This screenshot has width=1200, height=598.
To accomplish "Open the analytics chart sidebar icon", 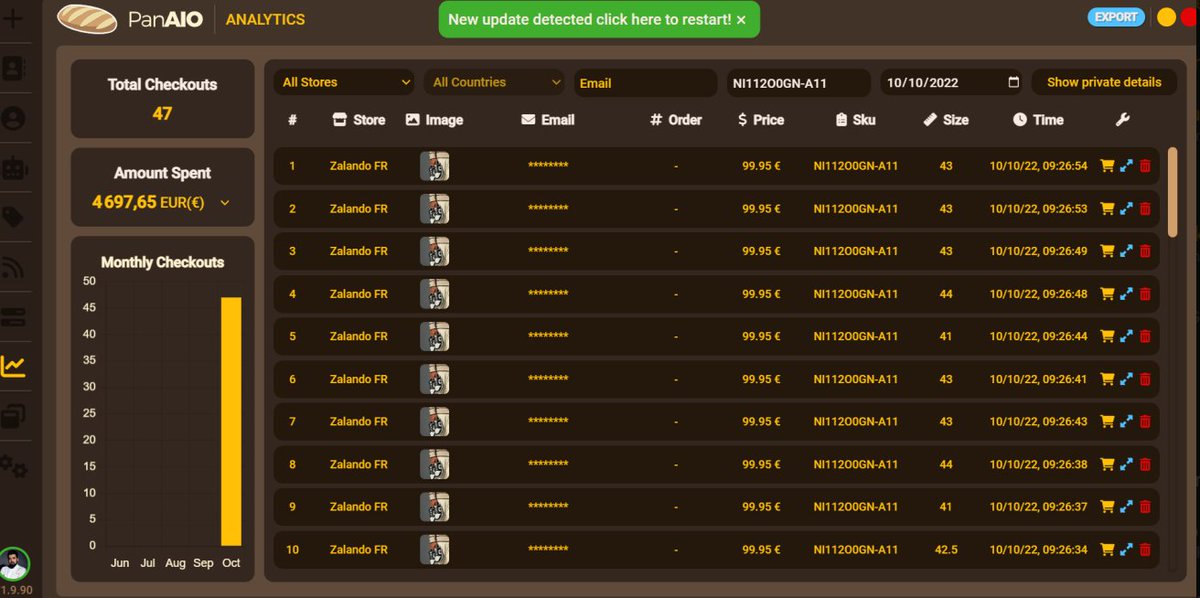I will [14, 366].
